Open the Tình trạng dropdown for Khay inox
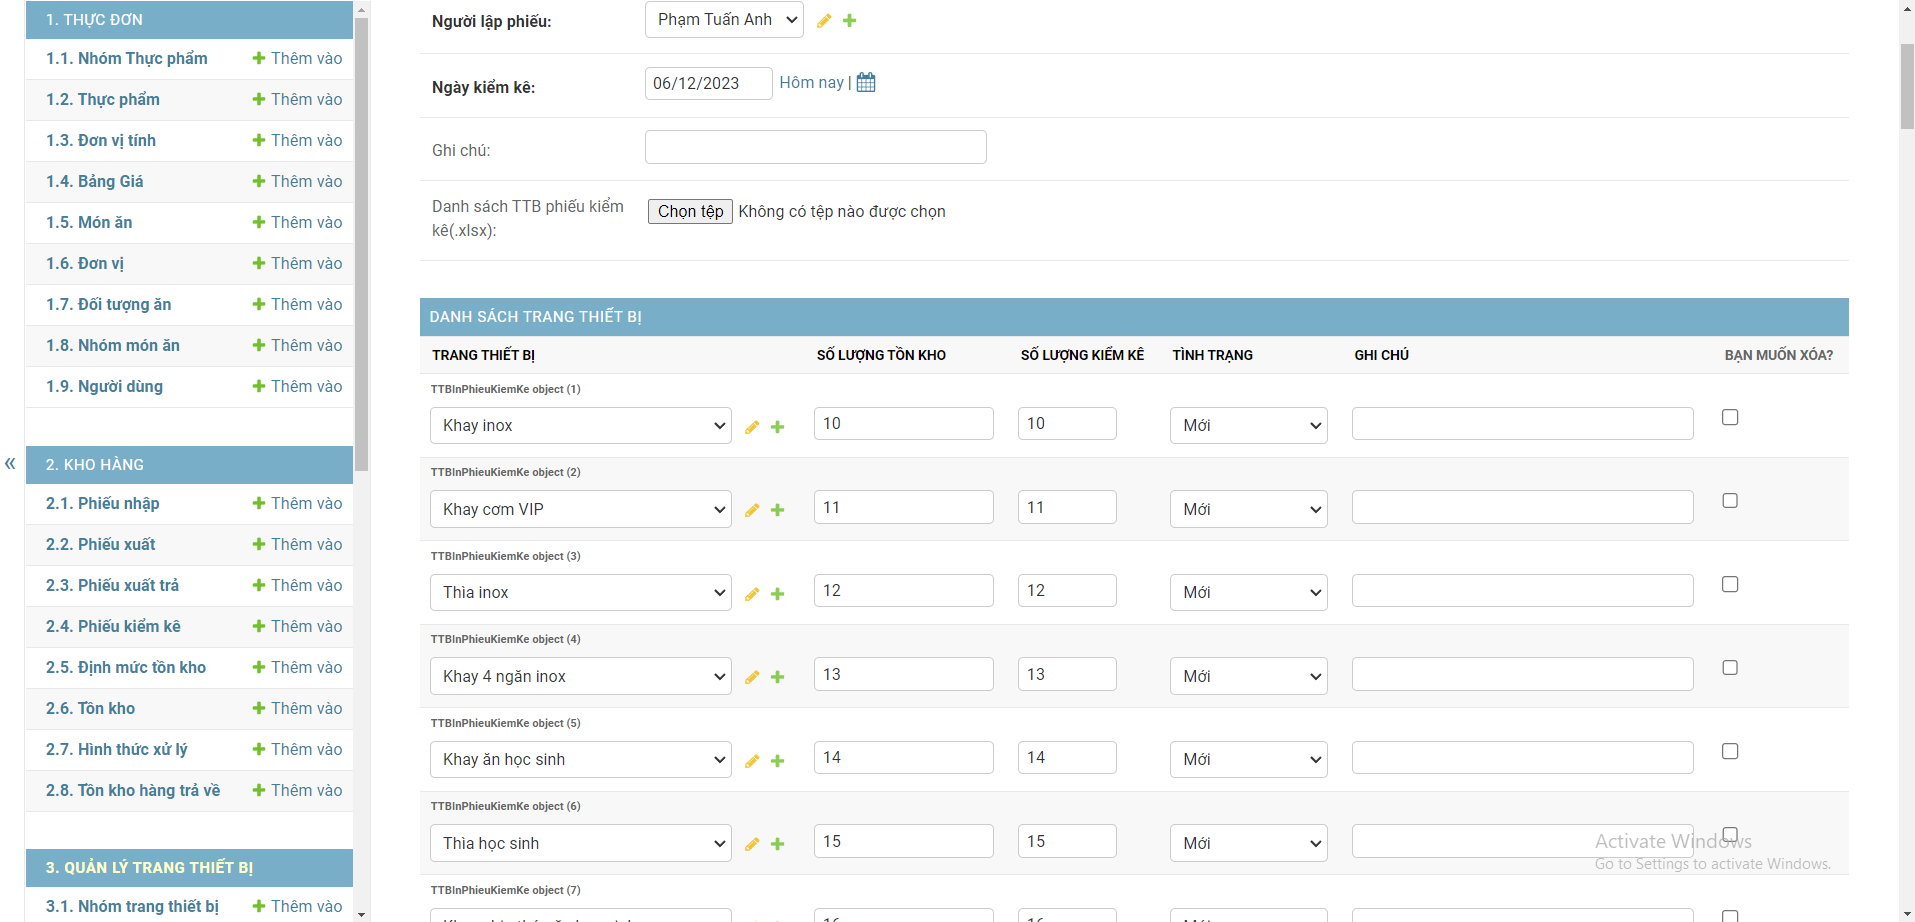1915x922 pixels. 1247,425
